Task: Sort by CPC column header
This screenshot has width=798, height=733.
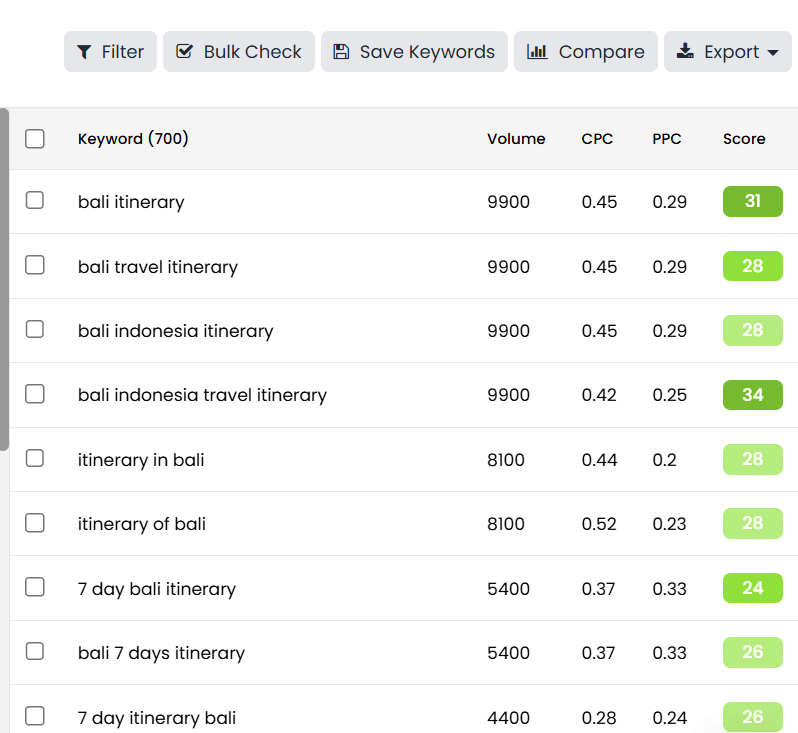Action: (597, 138)
